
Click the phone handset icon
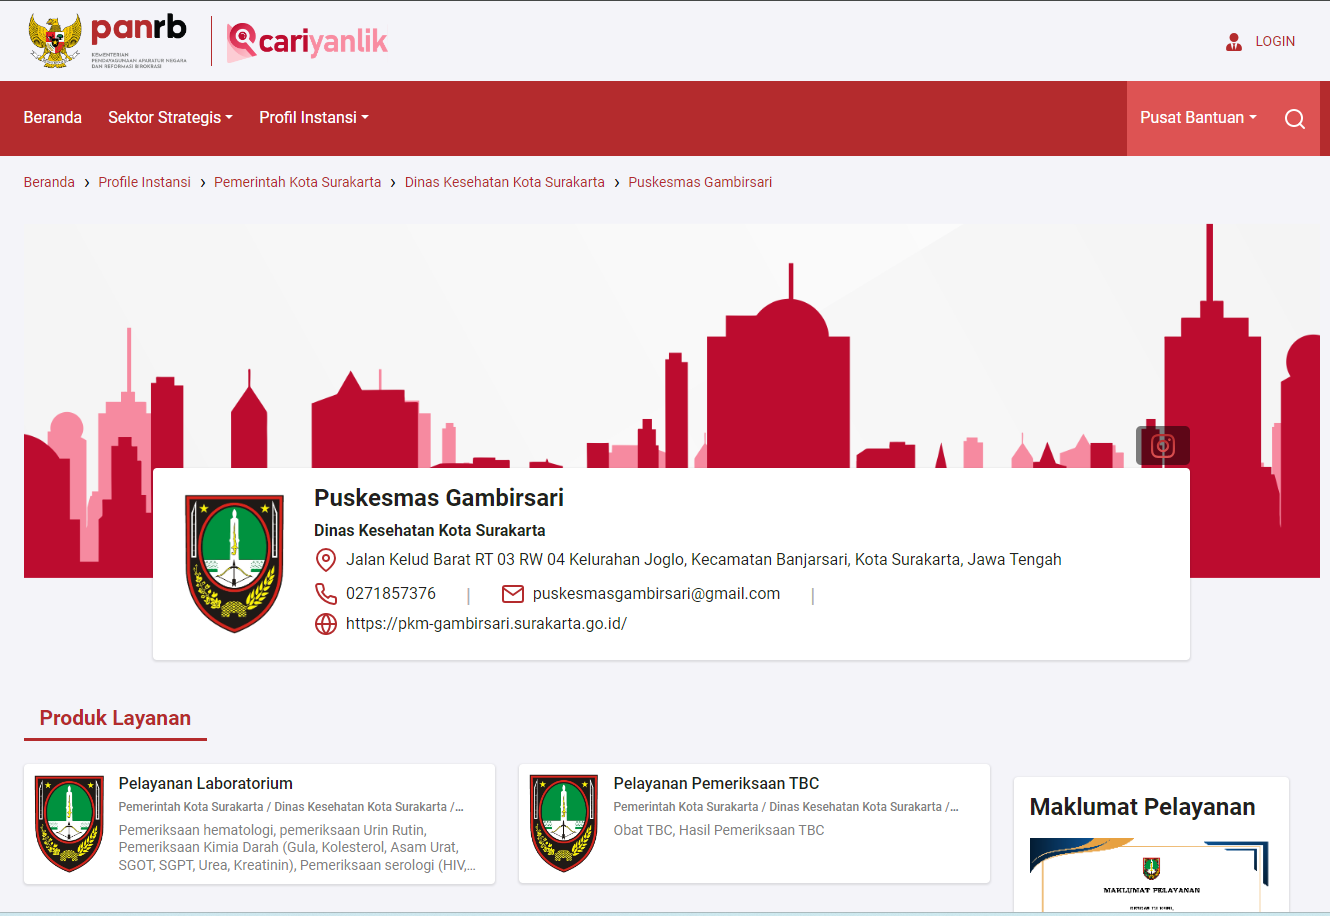pyautogui.click(x=326, y=594)
